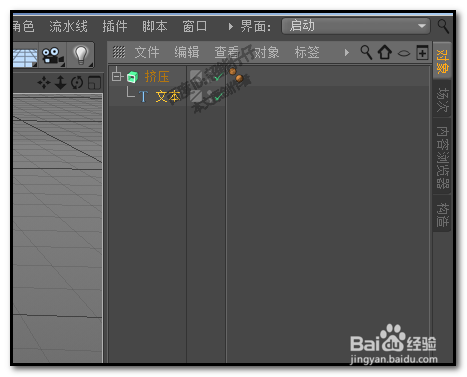The height and width of the screenshot is (377, 467).
Task: Open the 脚本 menu
Action: pyautogui.click(x=155, y=26)
